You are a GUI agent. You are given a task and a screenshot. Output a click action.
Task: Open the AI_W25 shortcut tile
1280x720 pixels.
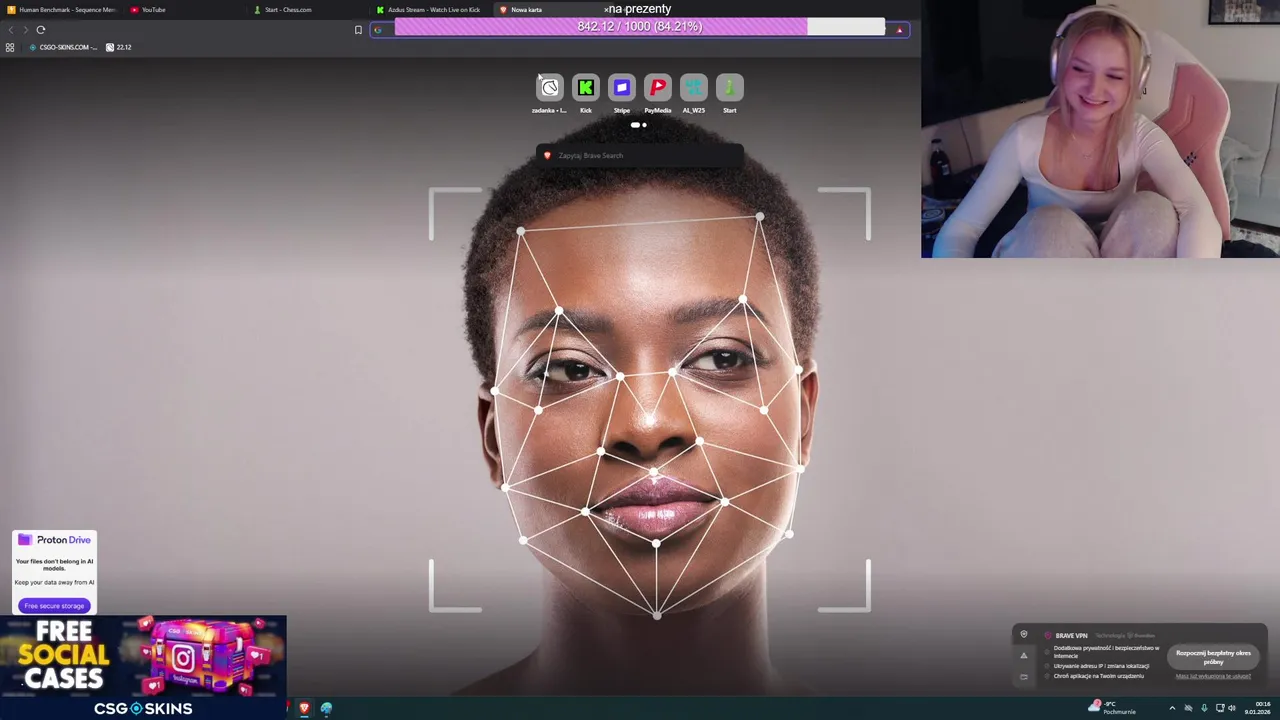point(694,88)
